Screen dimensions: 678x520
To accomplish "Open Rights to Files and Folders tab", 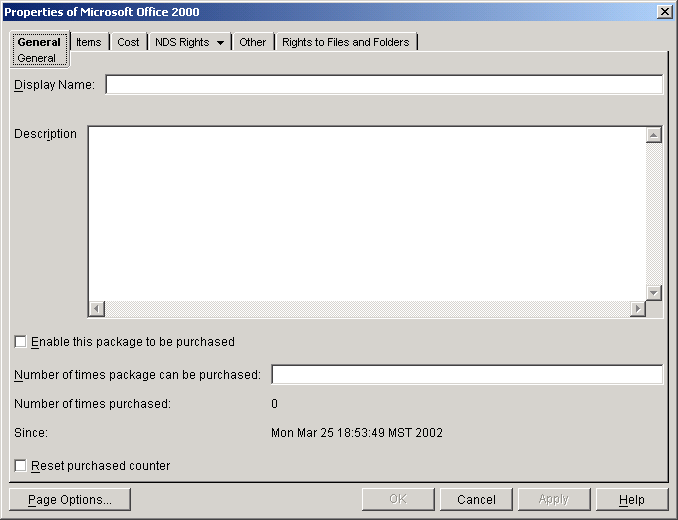I will pos(345,42).
